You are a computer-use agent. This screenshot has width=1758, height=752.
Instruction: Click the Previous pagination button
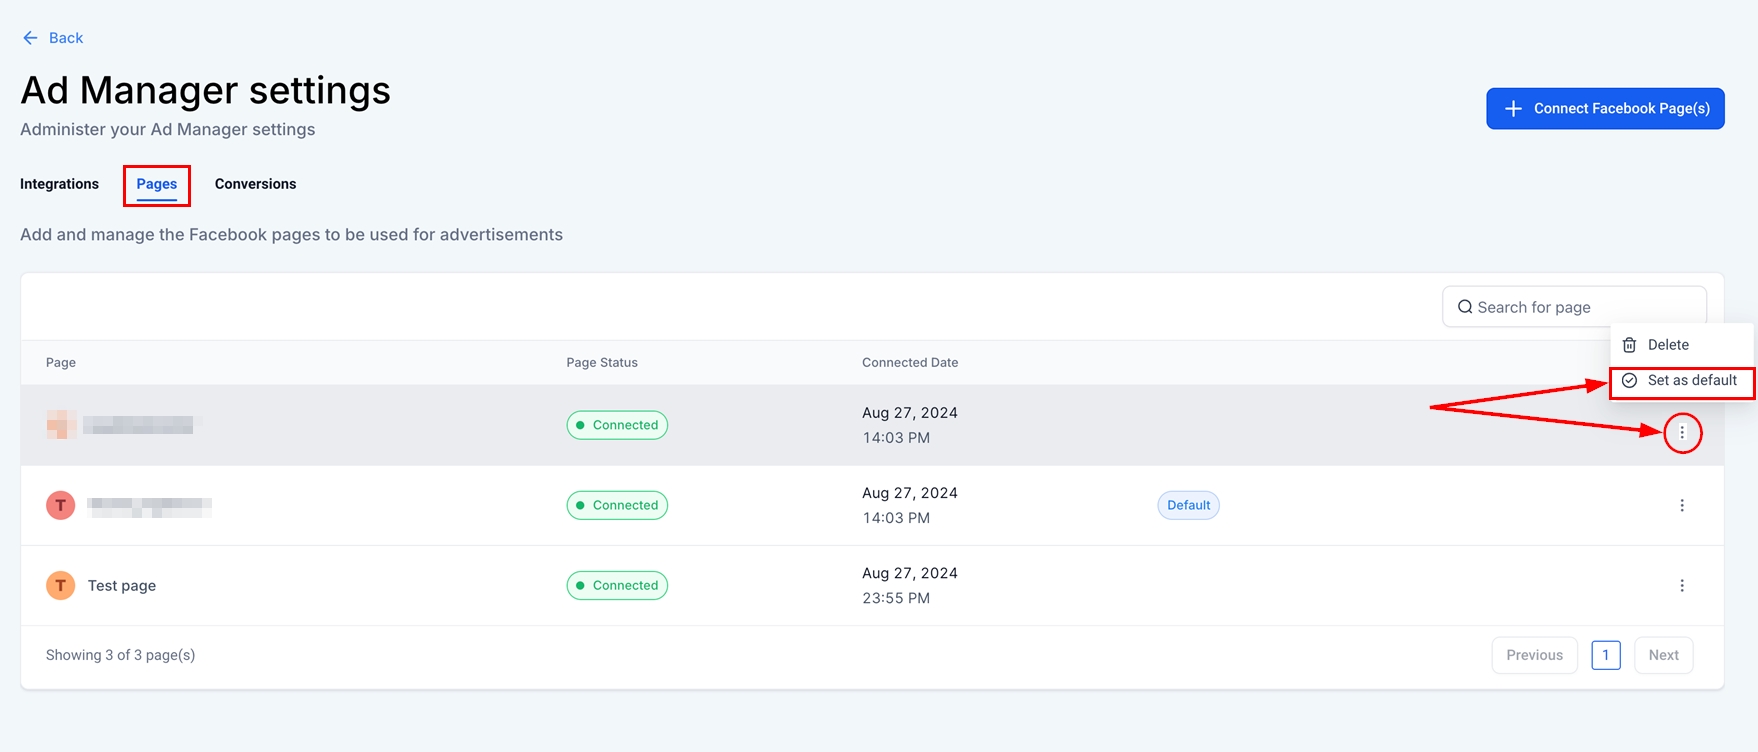(x=1534, y=655)
